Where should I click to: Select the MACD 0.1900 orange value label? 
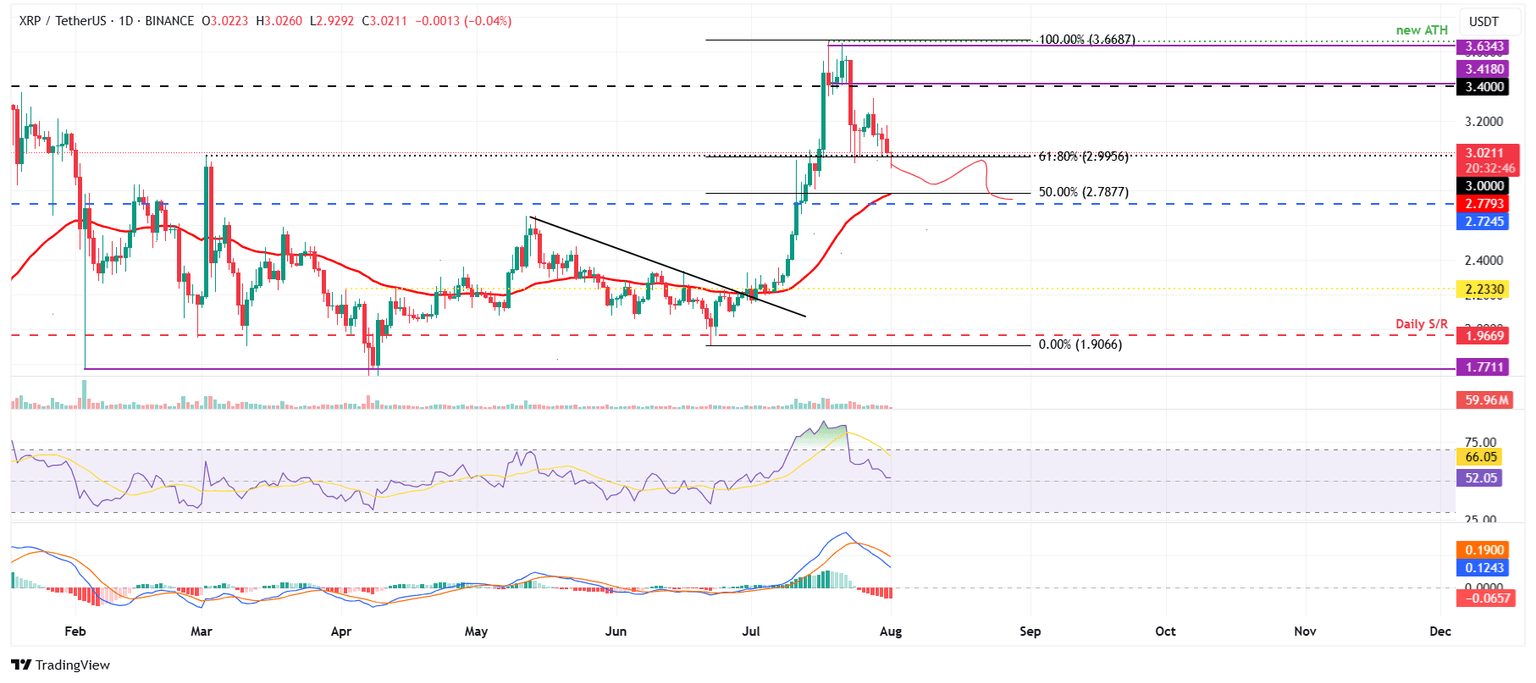tap(1485, 548)
